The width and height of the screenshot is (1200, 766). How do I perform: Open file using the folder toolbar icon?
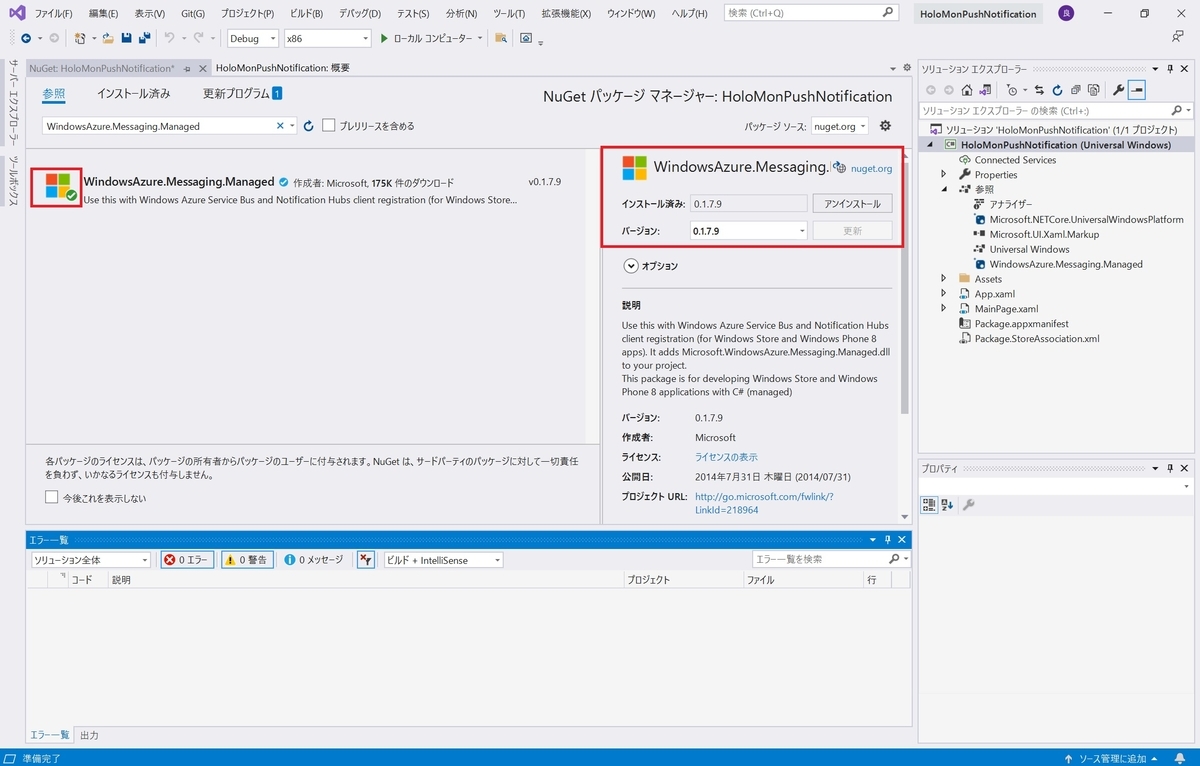click(108, 38)
